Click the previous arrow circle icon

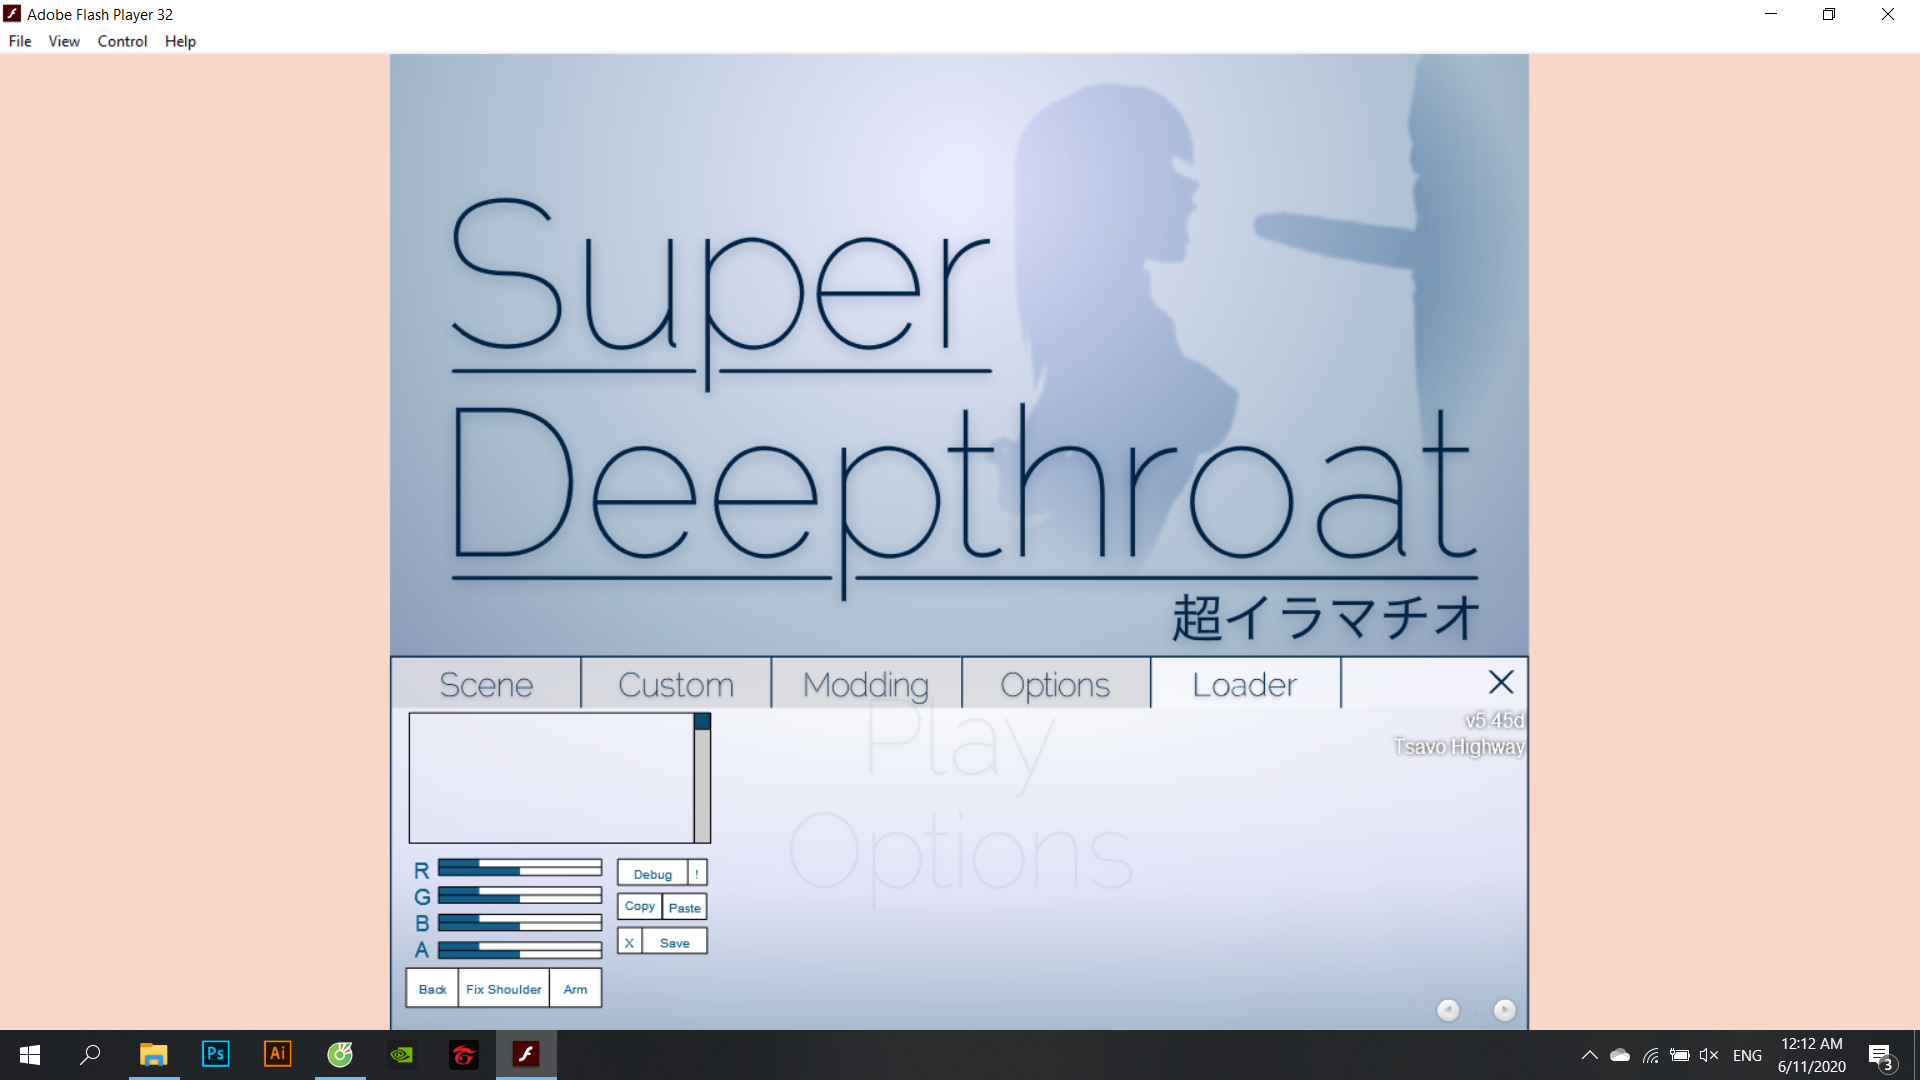(x=1448, y=1010)
